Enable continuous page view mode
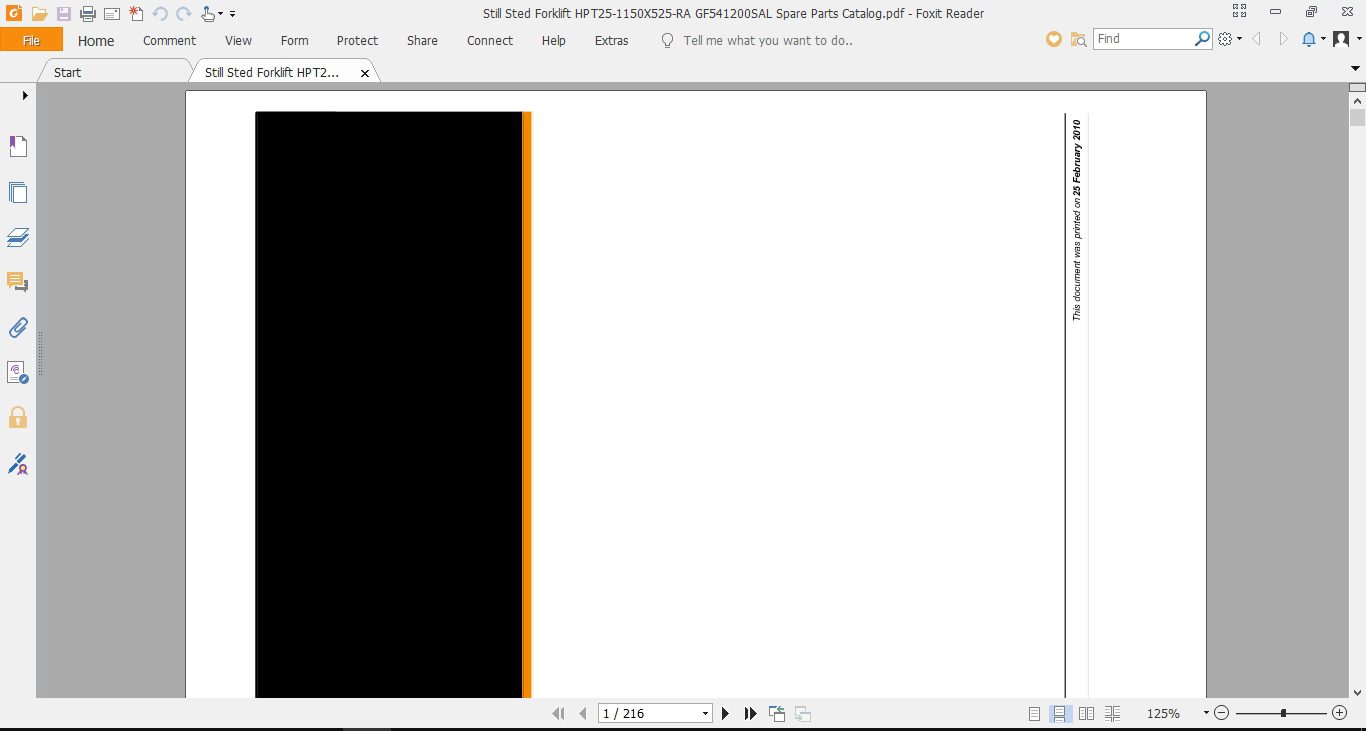This screenshot has height=731, width=1366. (x=1059, y=713)
